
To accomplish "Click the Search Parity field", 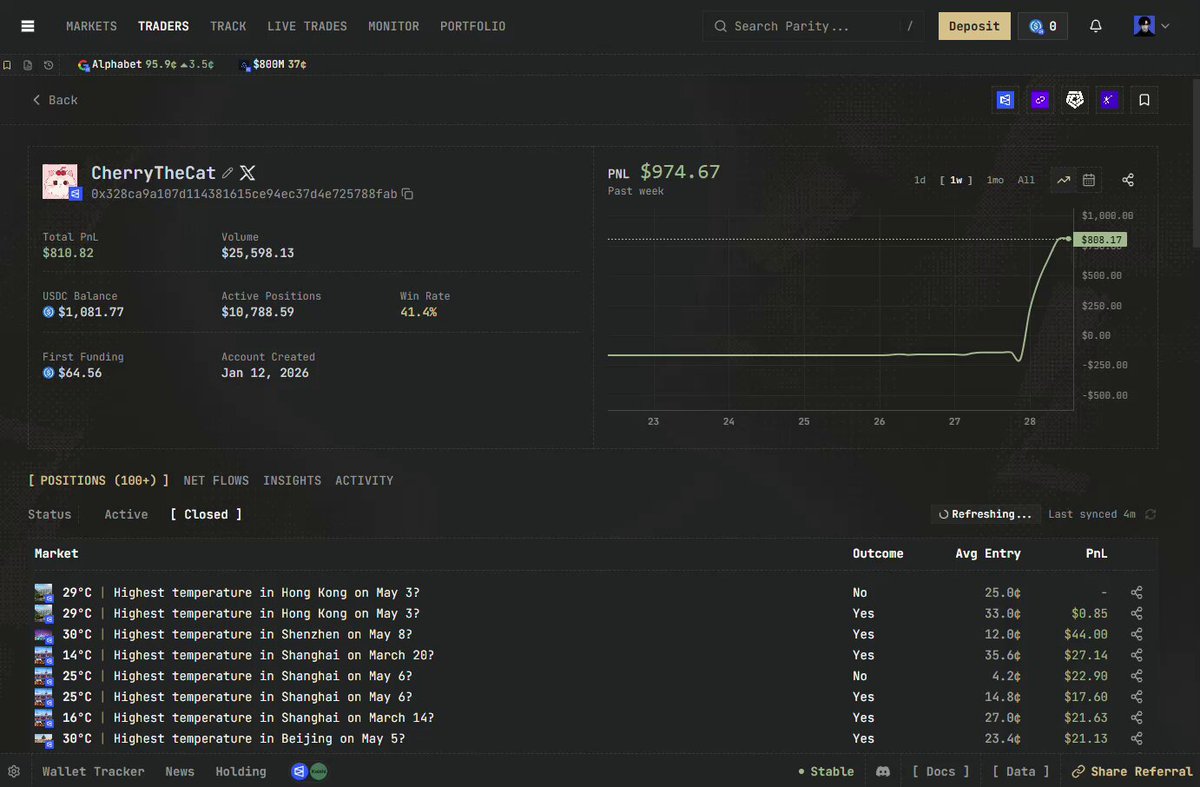I will 815,26.
